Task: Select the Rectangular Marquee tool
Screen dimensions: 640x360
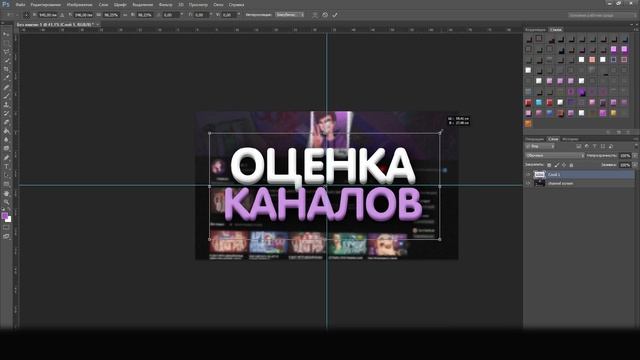Action: [x=6, y=43]
